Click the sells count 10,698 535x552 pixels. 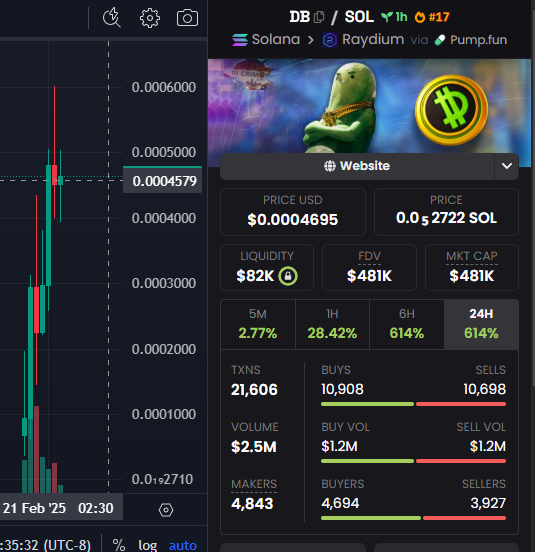click(x=485, y=389)
